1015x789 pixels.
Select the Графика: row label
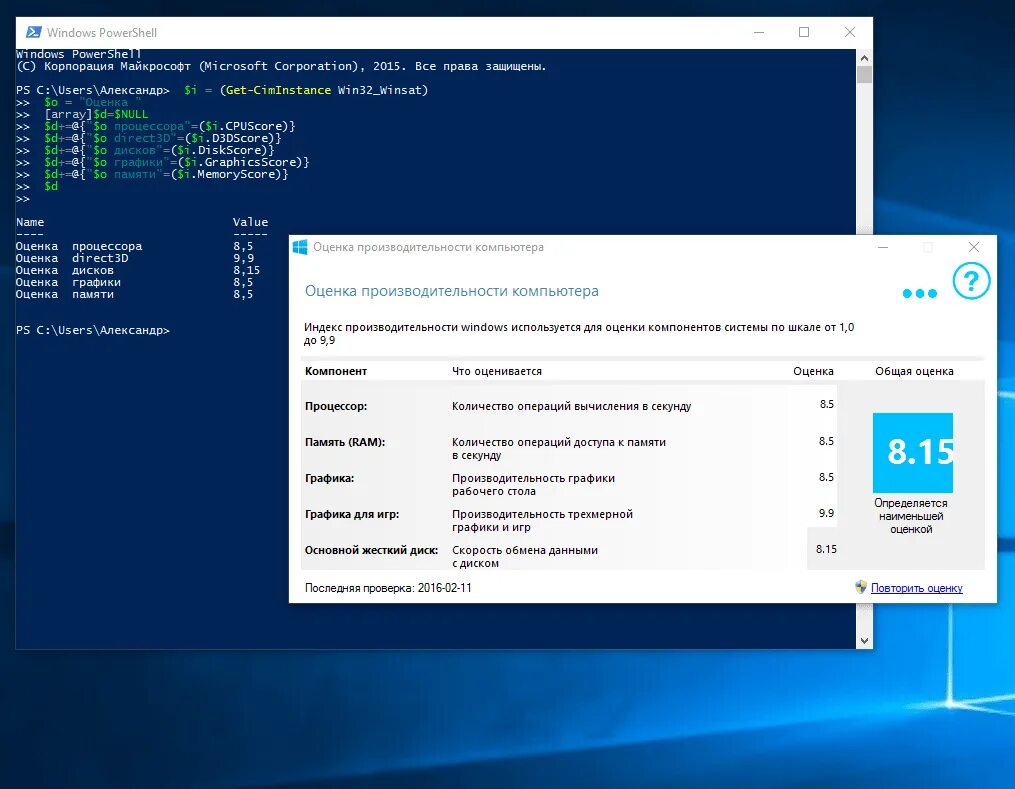pyautogui.click(x=329, y=478)
